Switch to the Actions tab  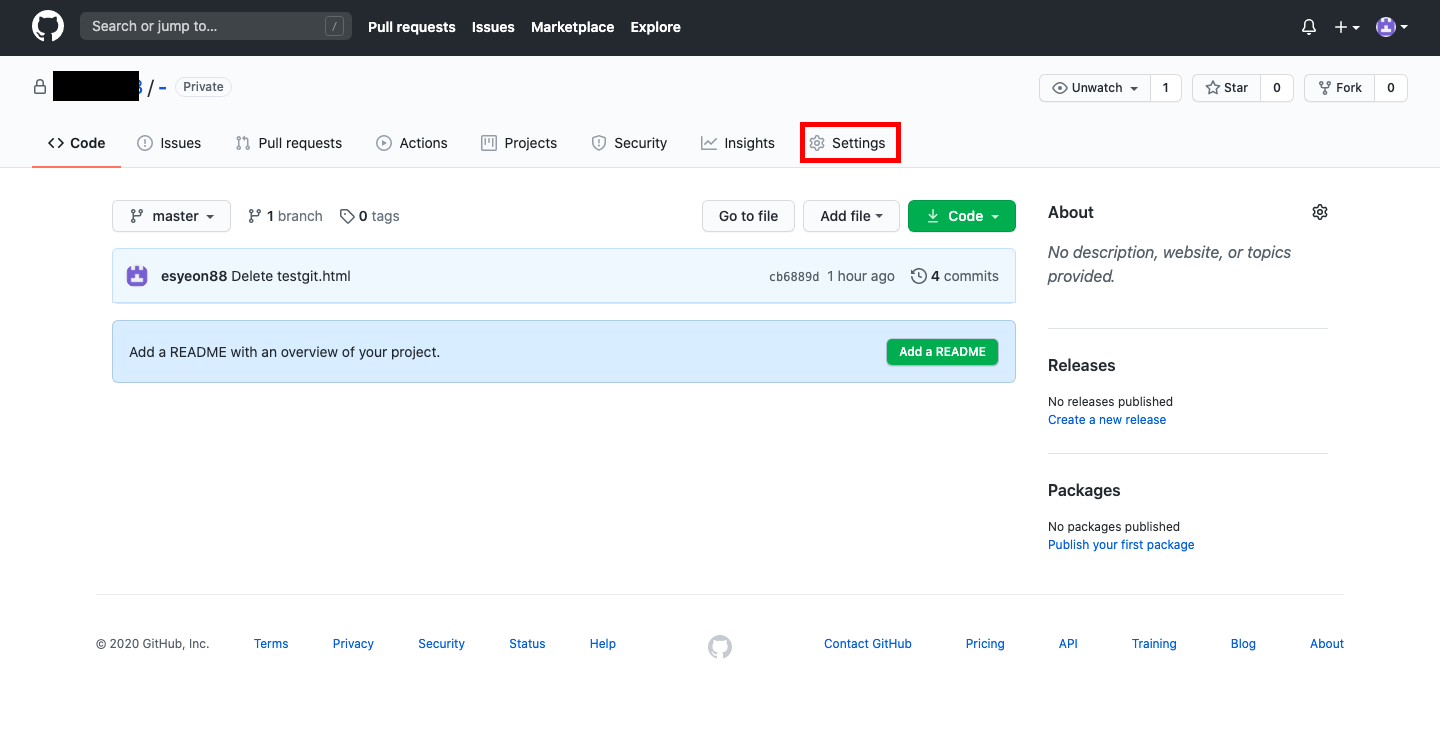click(x=412, y=143)
